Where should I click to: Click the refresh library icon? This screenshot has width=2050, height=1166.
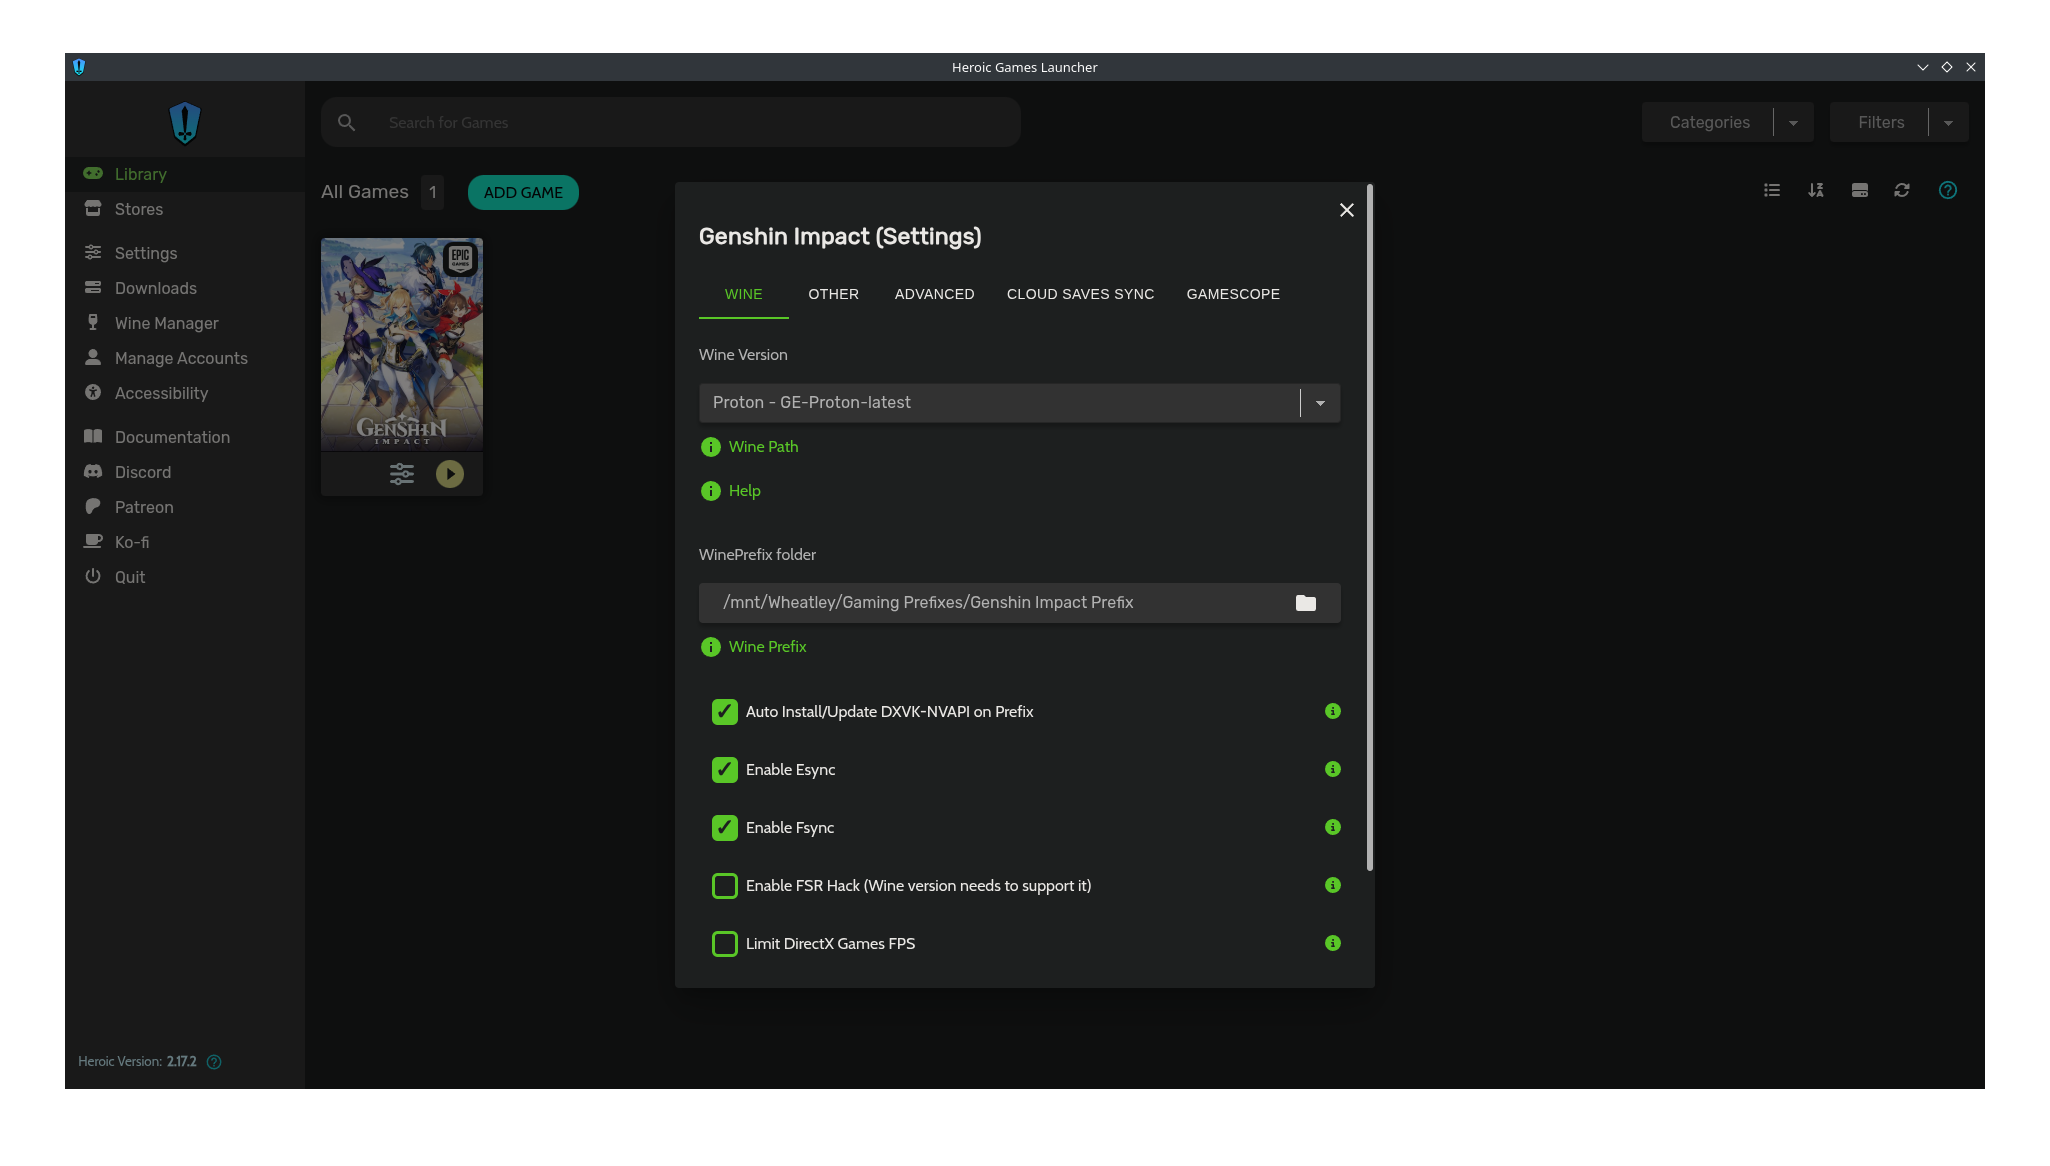1902,190
